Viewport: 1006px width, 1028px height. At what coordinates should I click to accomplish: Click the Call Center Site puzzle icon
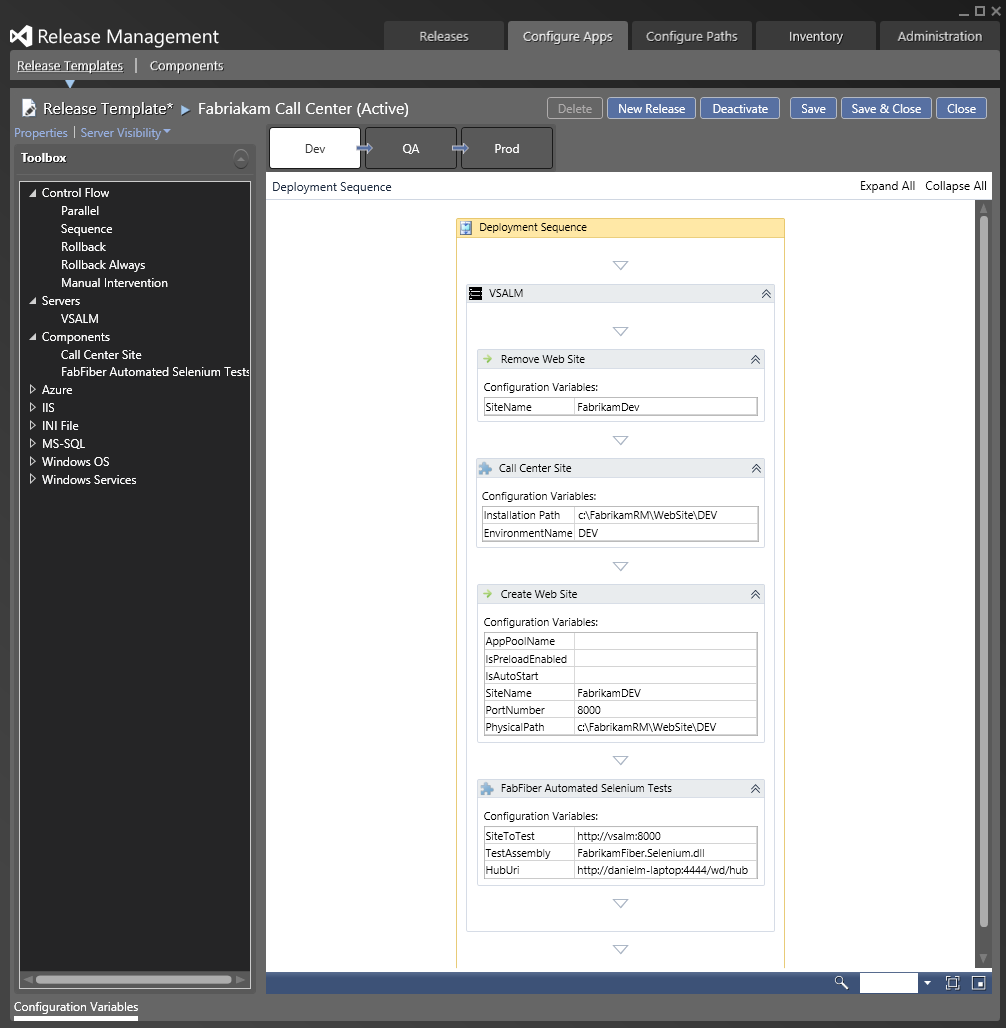click(485, 468)
